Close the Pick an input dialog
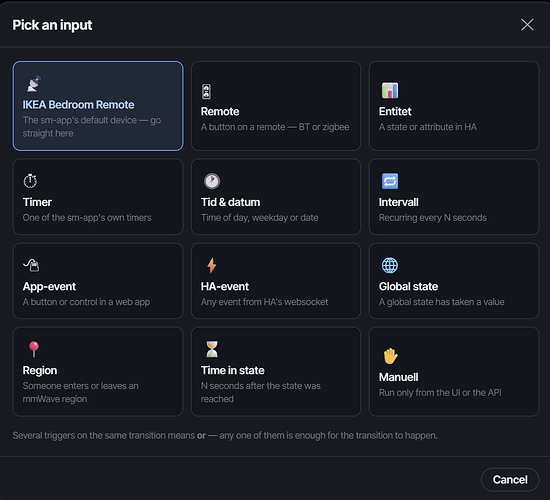 (527, 25)
